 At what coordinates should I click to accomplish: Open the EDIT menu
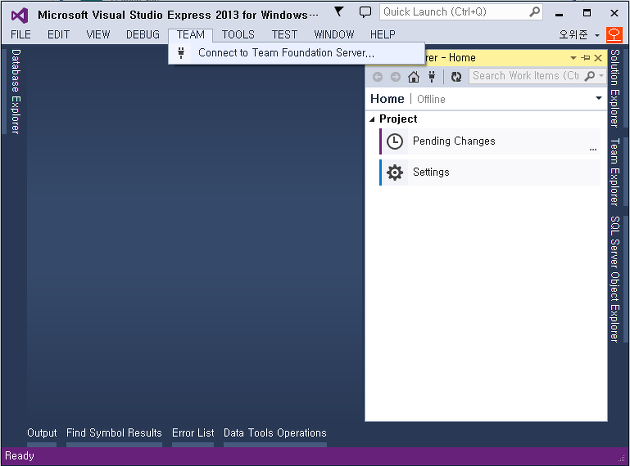[x=58, y=35]
